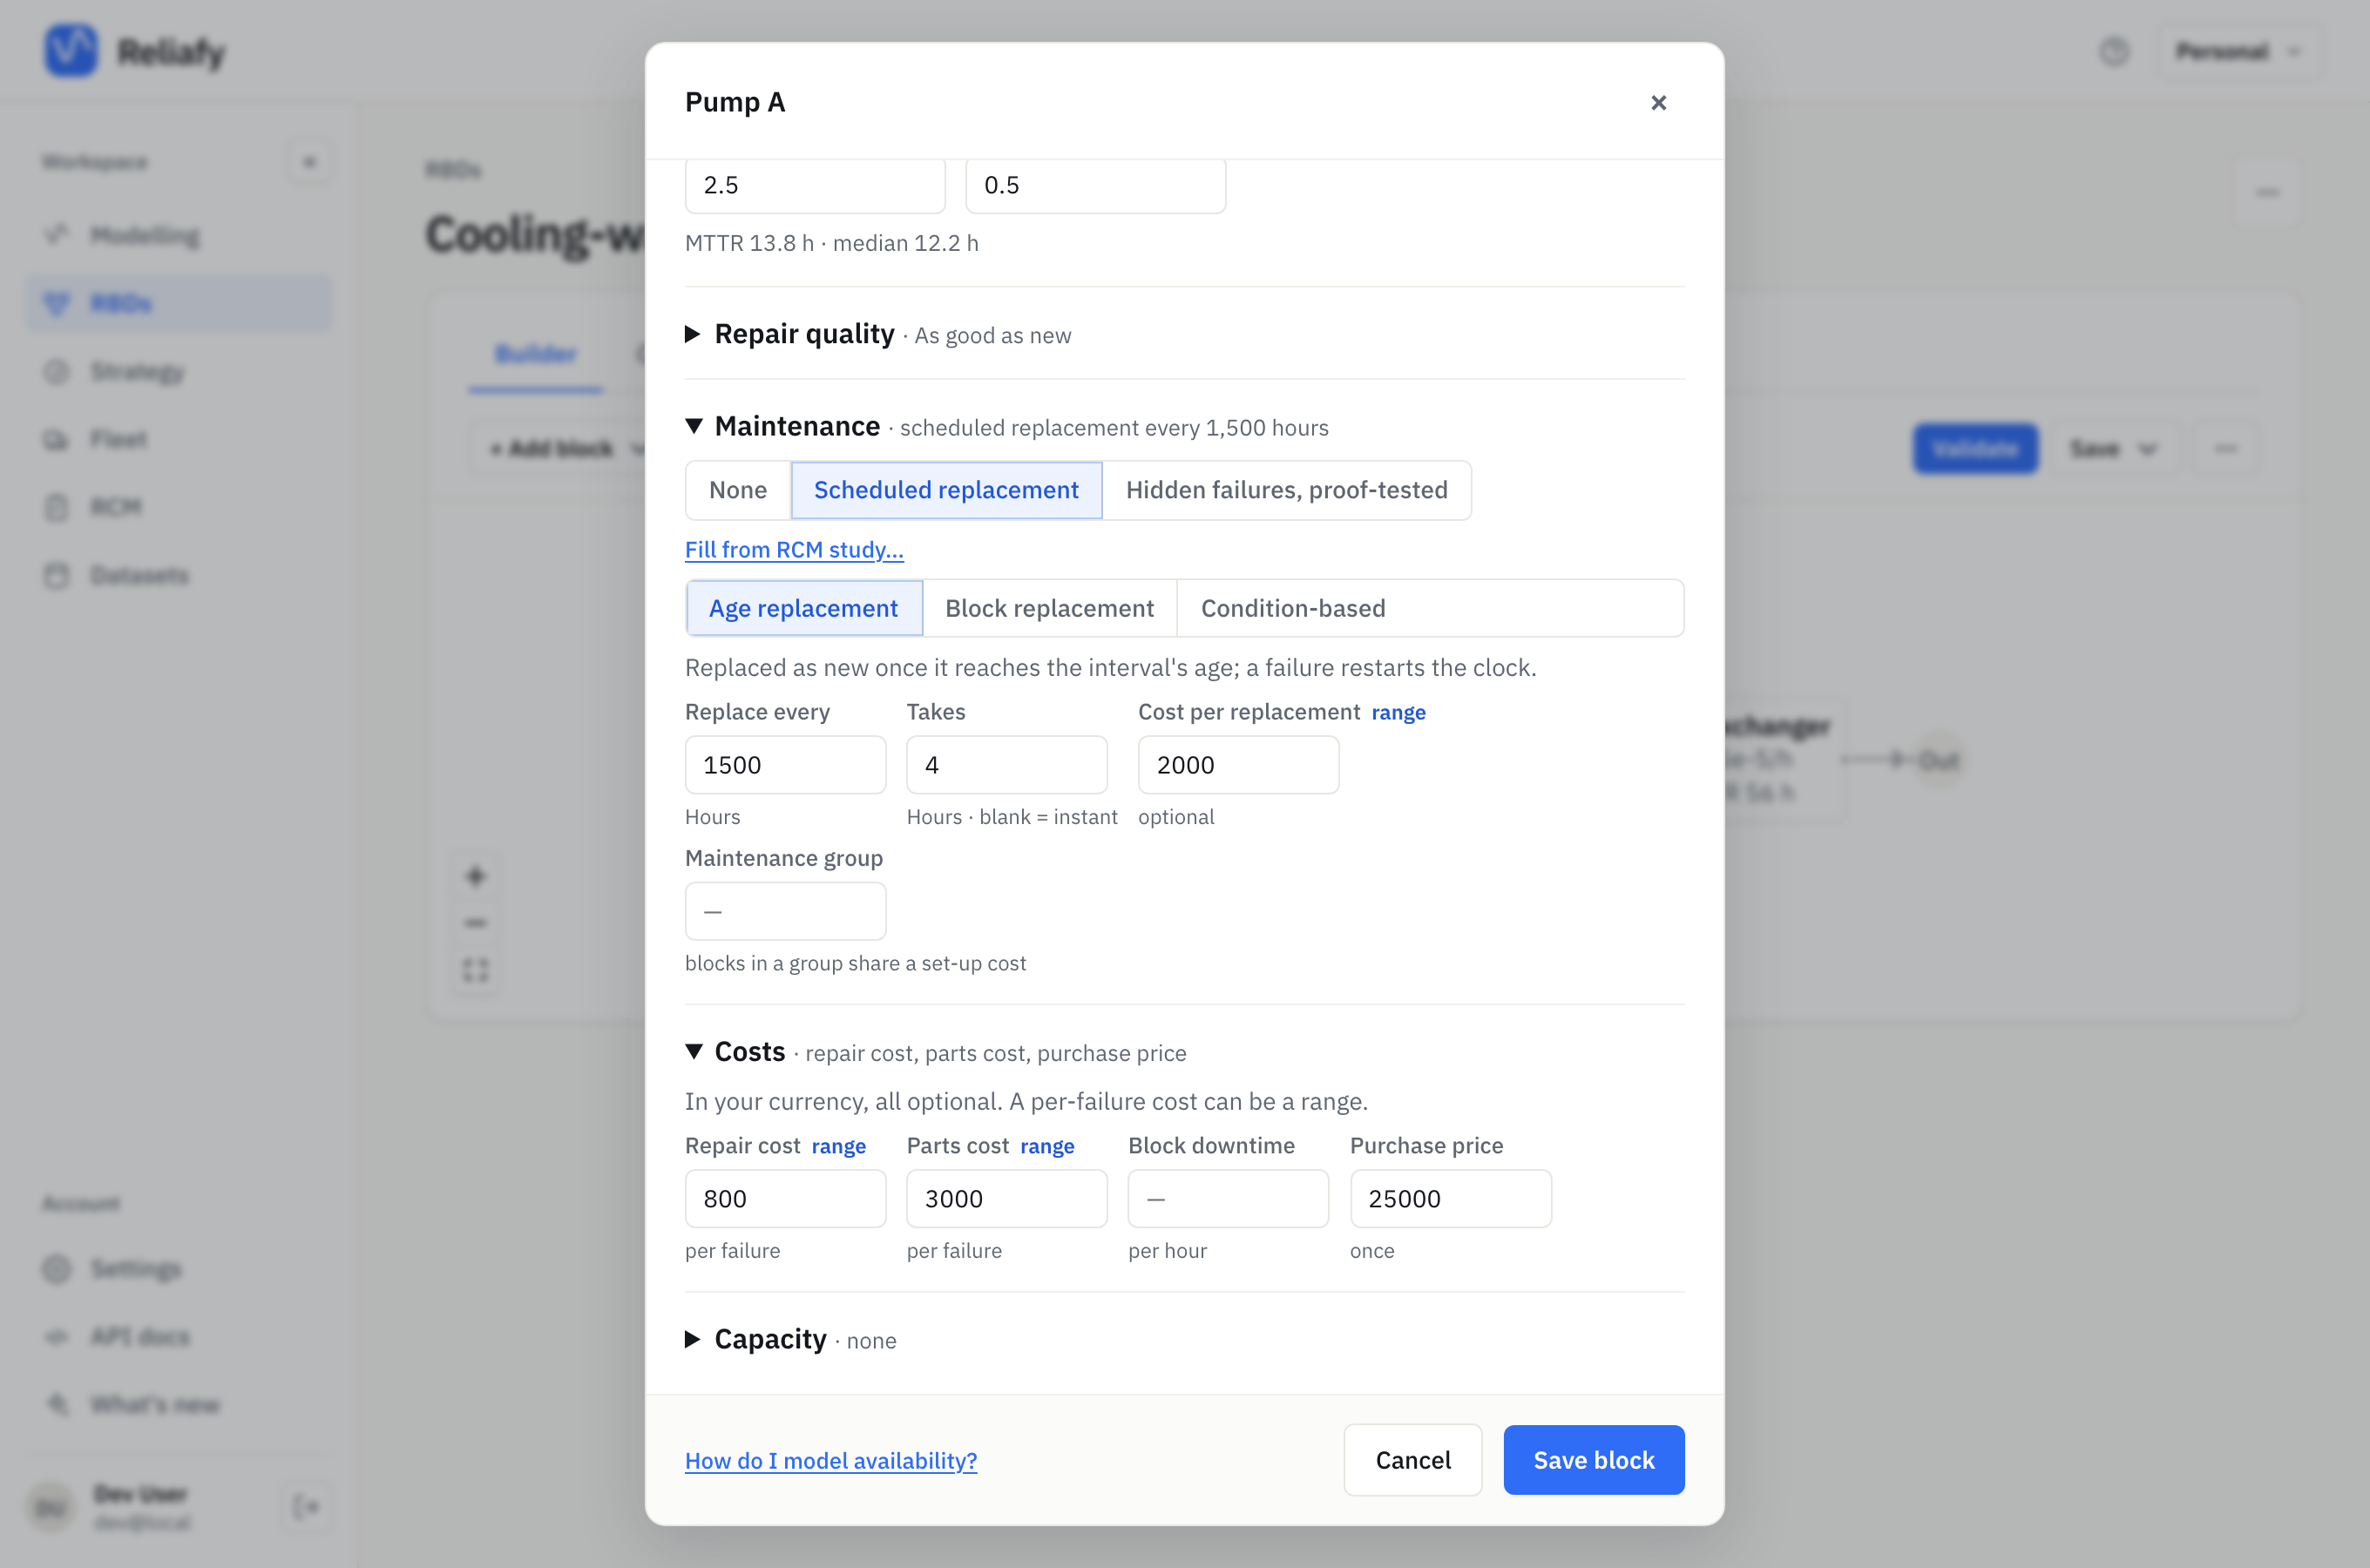Click the Repair cost field
Screen dimensions: 2370x1568
coord(785,1198)
